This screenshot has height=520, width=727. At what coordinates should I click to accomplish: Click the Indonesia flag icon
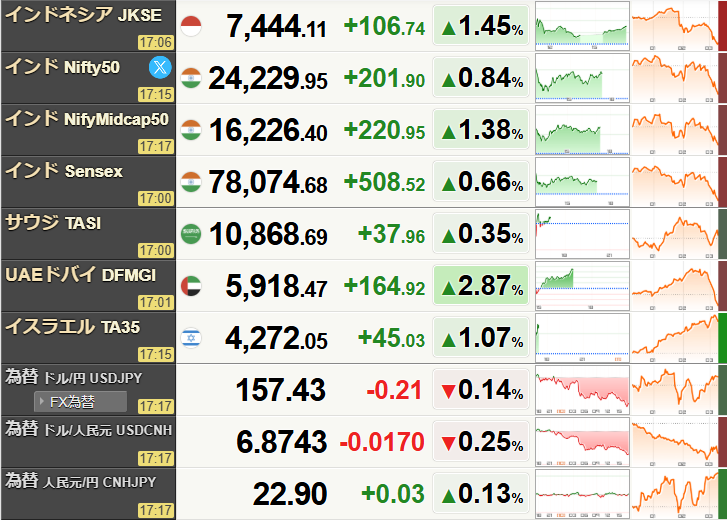click(x=191, y=26)
